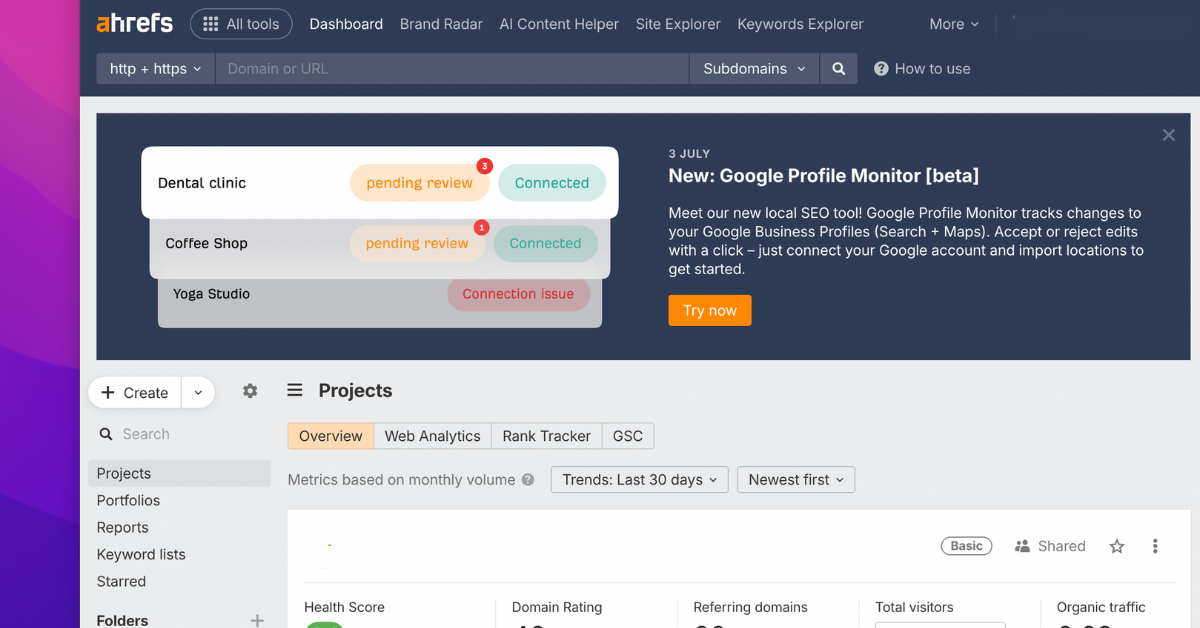
Task: Close the Google Profile Monitor banner
Action: pyautogui.click(x=1168, y=135)
